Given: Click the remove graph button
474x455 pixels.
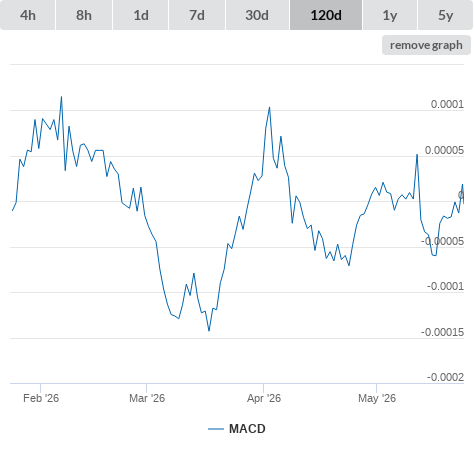Looking at the screenshot, I should [x=426, y=45].
